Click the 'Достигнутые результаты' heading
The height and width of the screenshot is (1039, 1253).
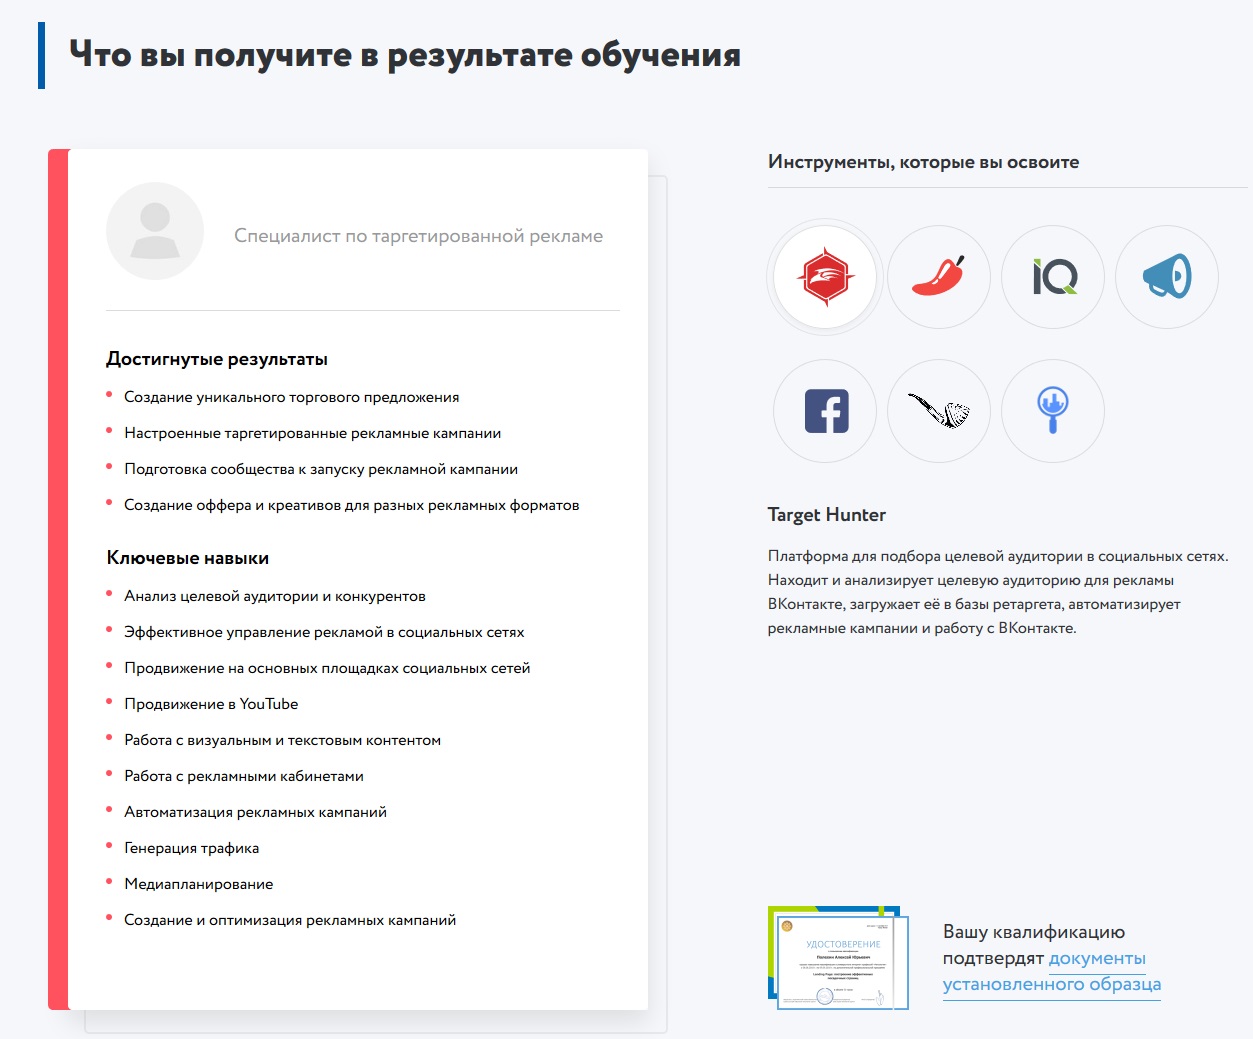click(x=217, y=359)
